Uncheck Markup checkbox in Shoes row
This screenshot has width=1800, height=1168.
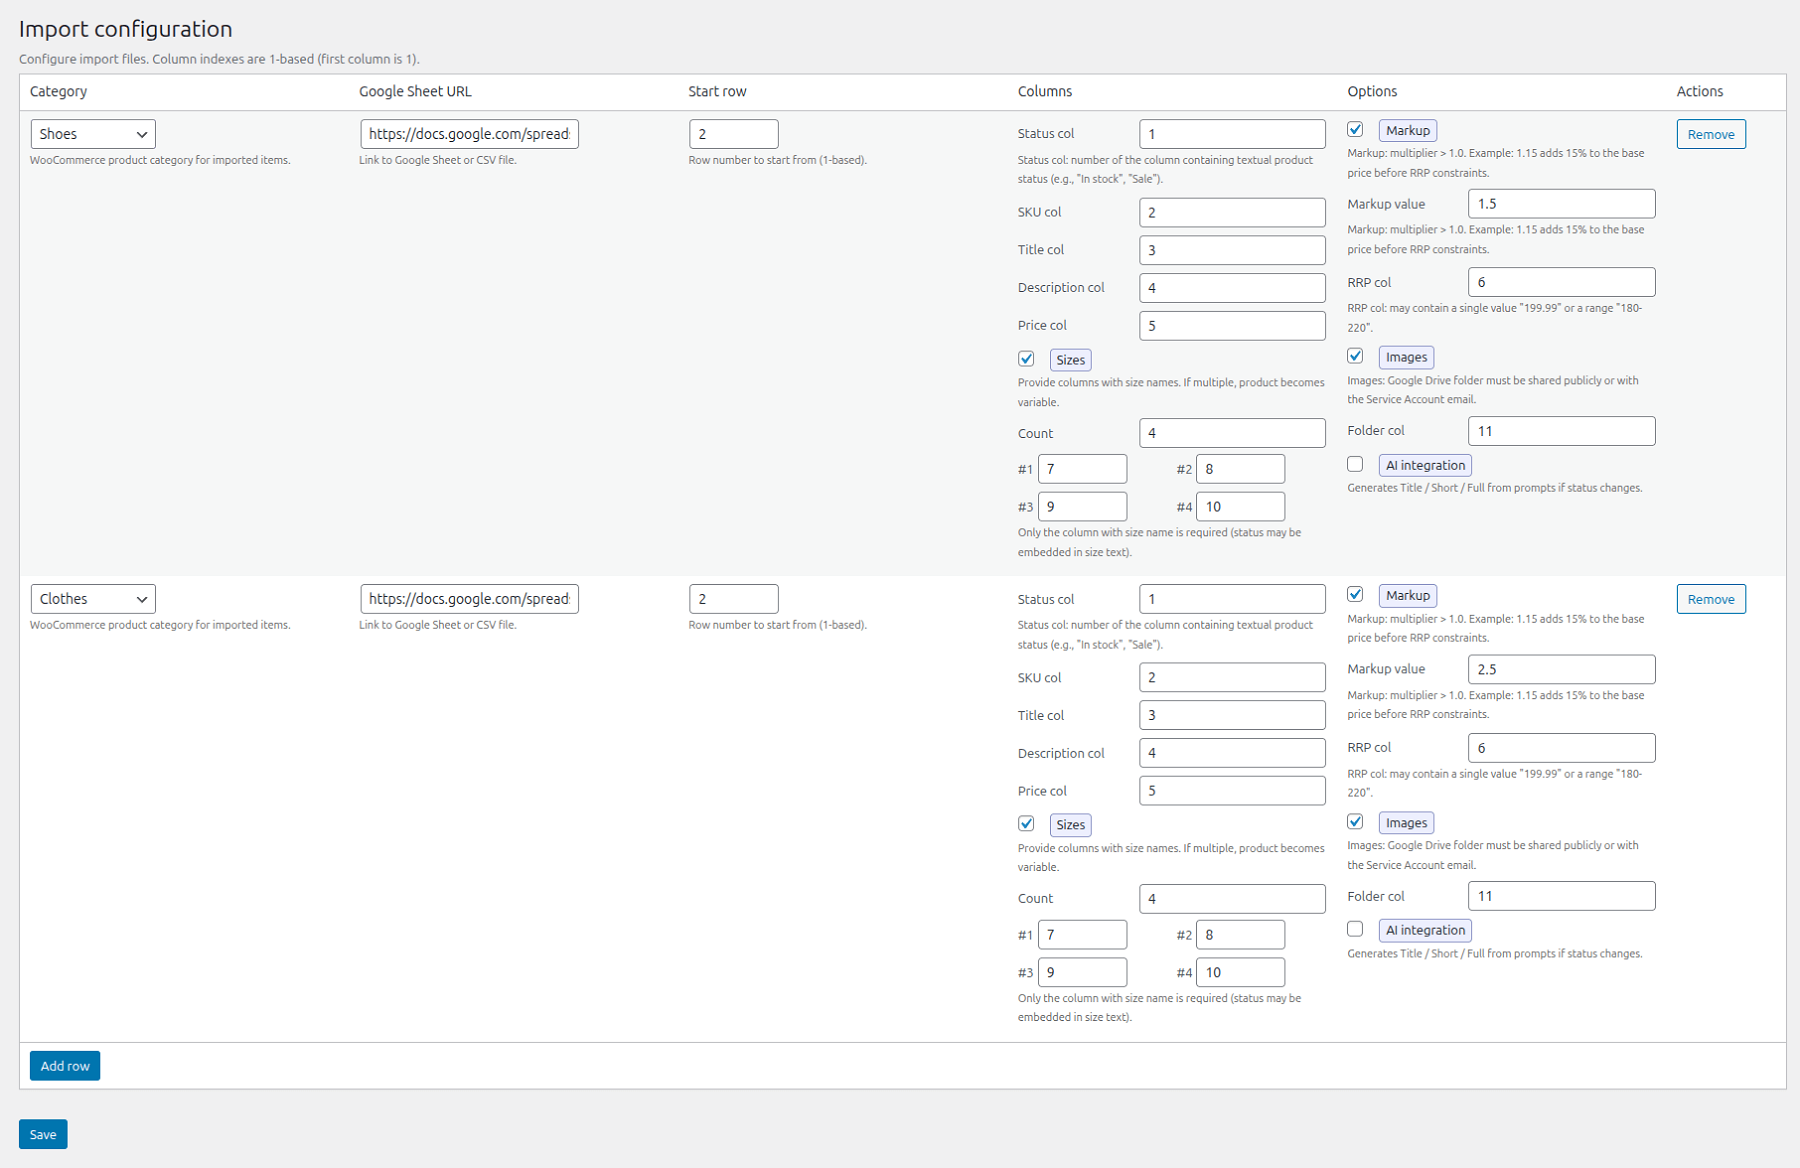pos(1355,130)
